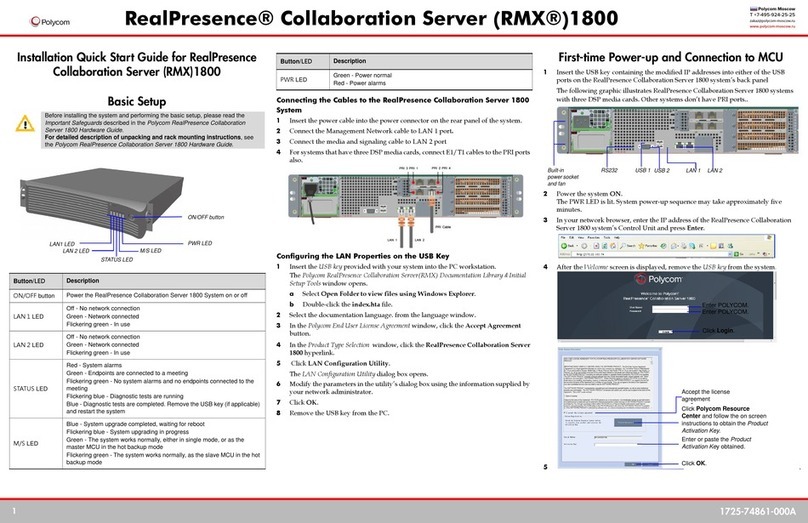Click the Search magnifier in the browser toolbar image
This screenshot has height=523, width=808.
click(x=622, y=246)
